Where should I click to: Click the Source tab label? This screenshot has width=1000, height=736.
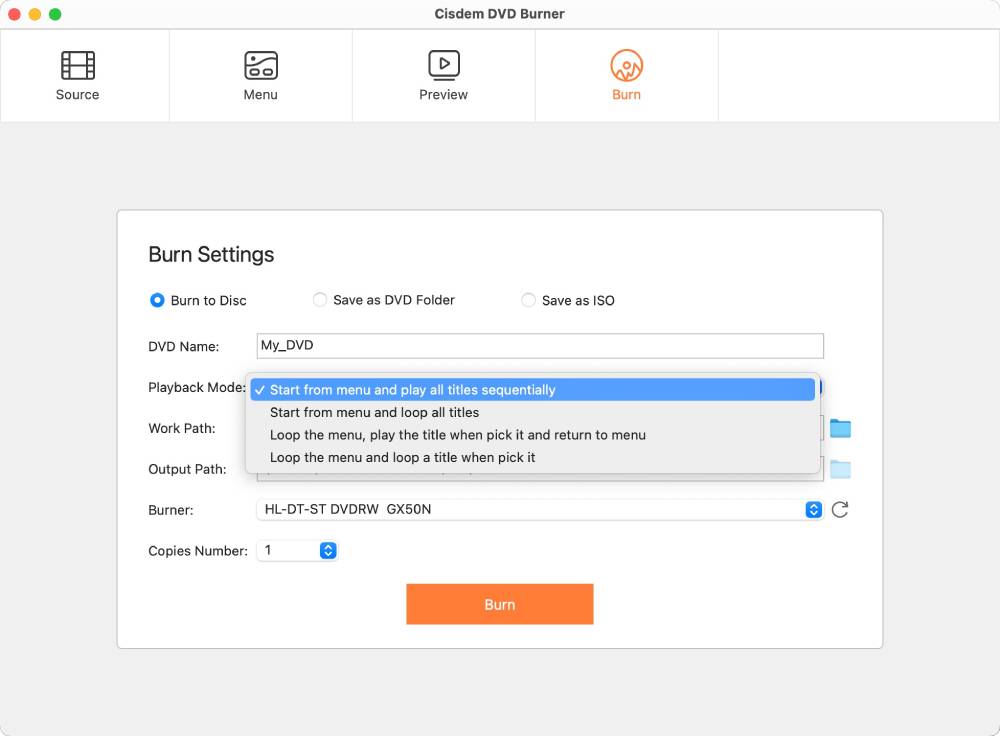[78, 94]
